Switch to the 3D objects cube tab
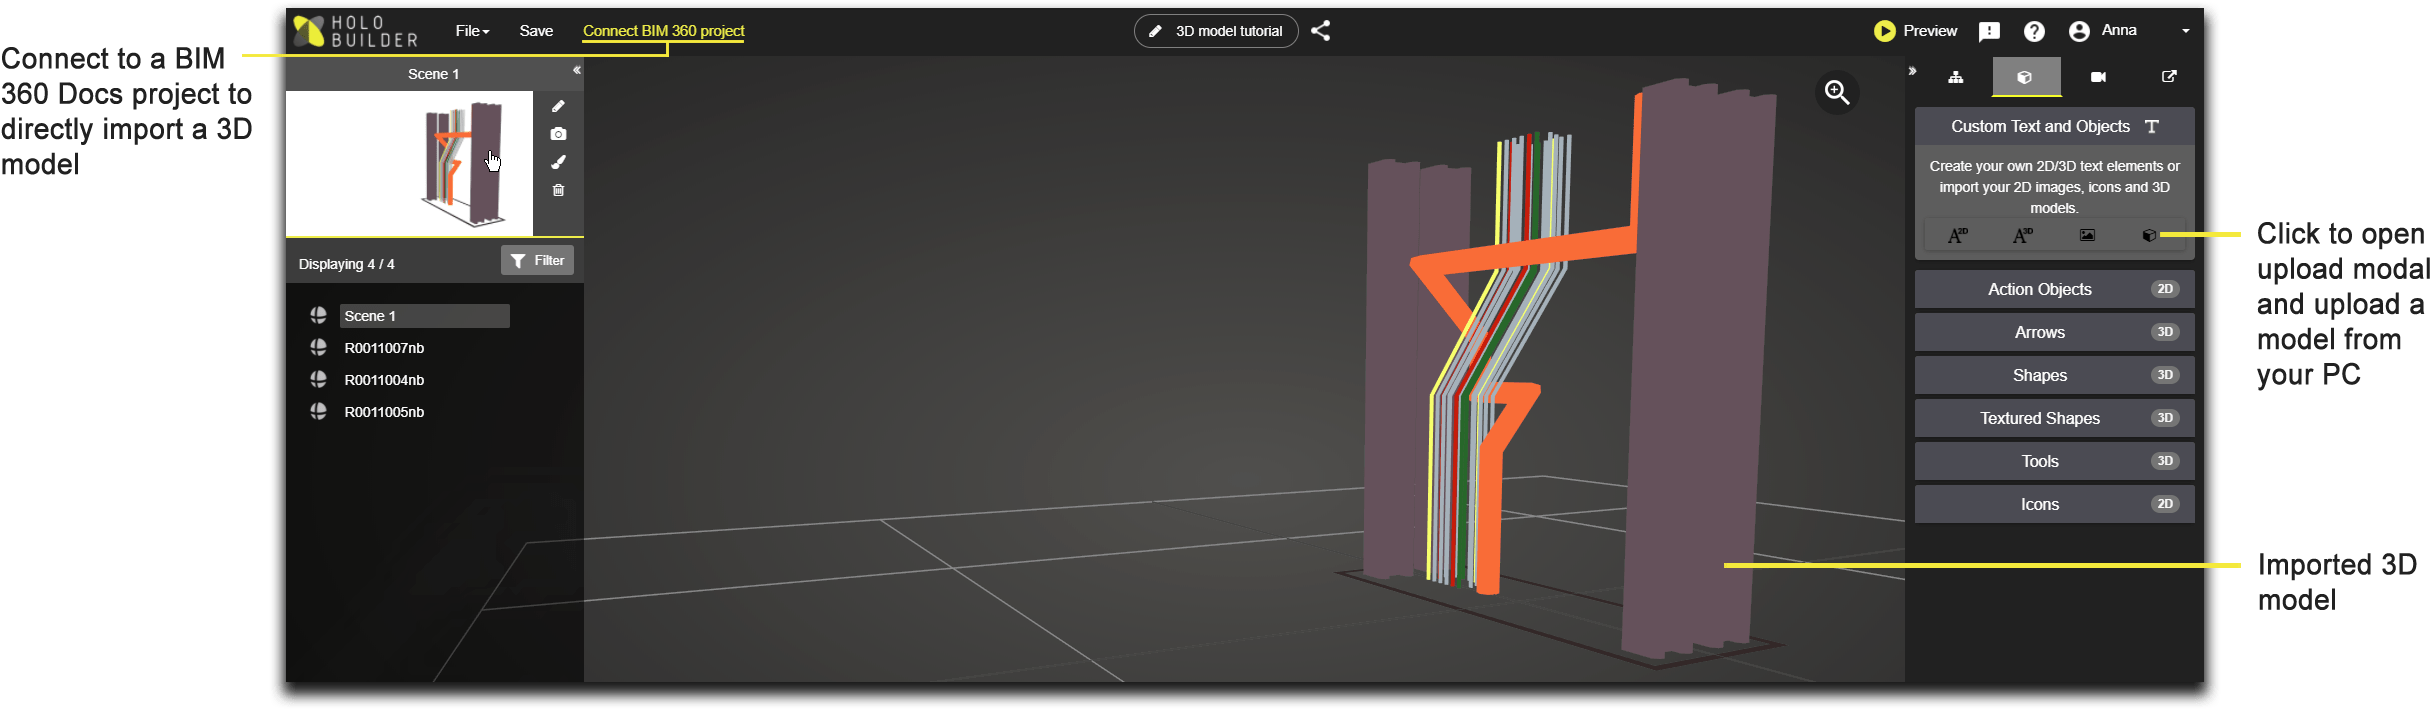This screenshot has width=2430, height=709. (2025, 77)
